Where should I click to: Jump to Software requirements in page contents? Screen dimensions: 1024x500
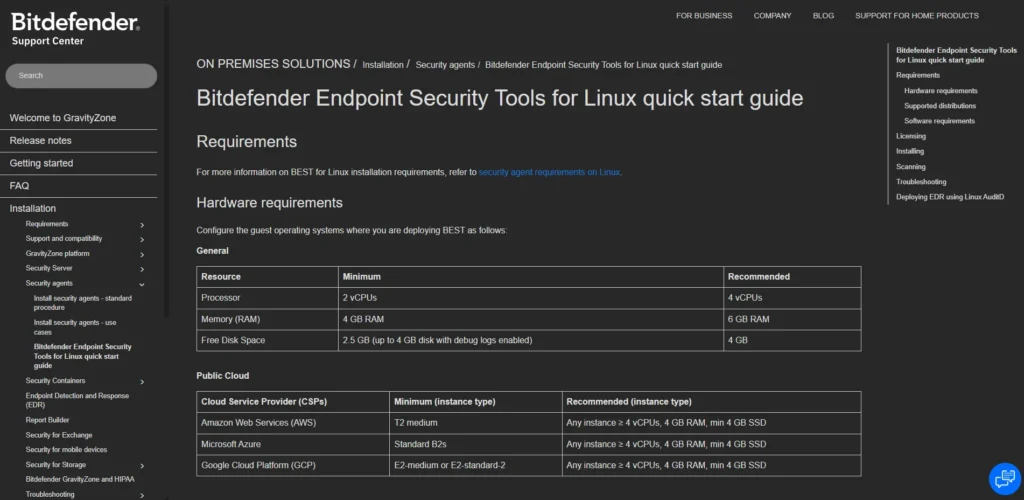click(x=939, y=121)
